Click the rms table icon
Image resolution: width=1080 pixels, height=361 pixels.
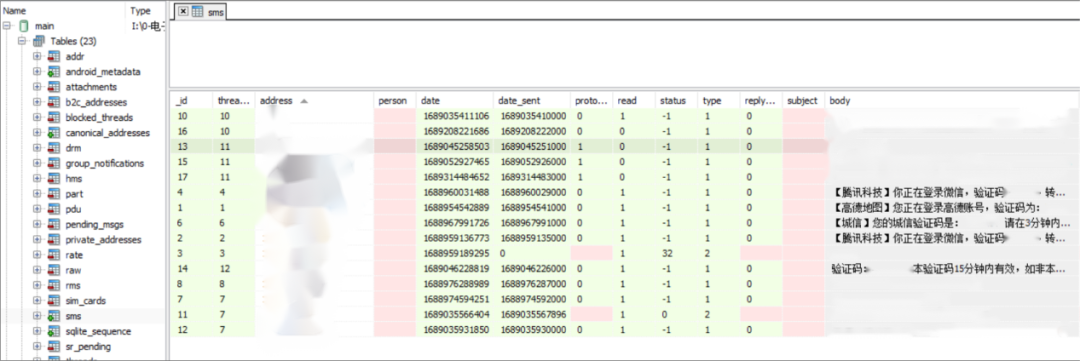54,286
